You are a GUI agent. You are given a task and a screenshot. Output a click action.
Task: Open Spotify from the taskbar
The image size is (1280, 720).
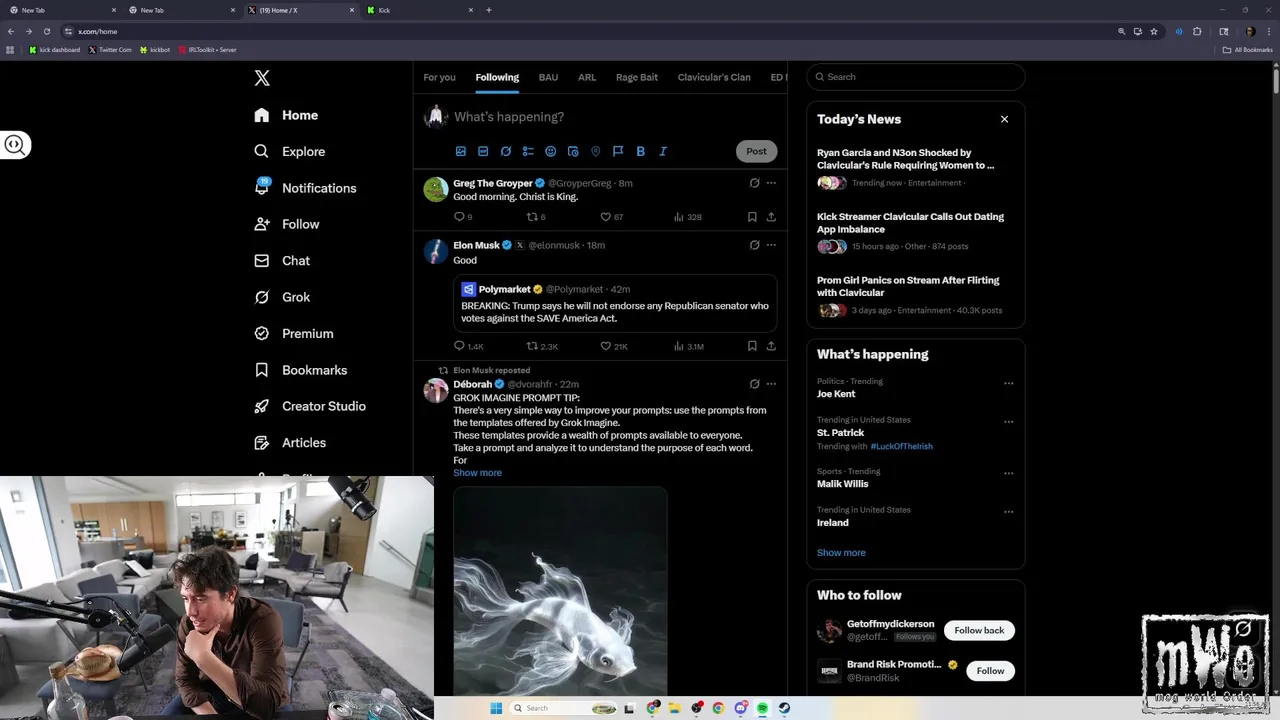(762, 708)
